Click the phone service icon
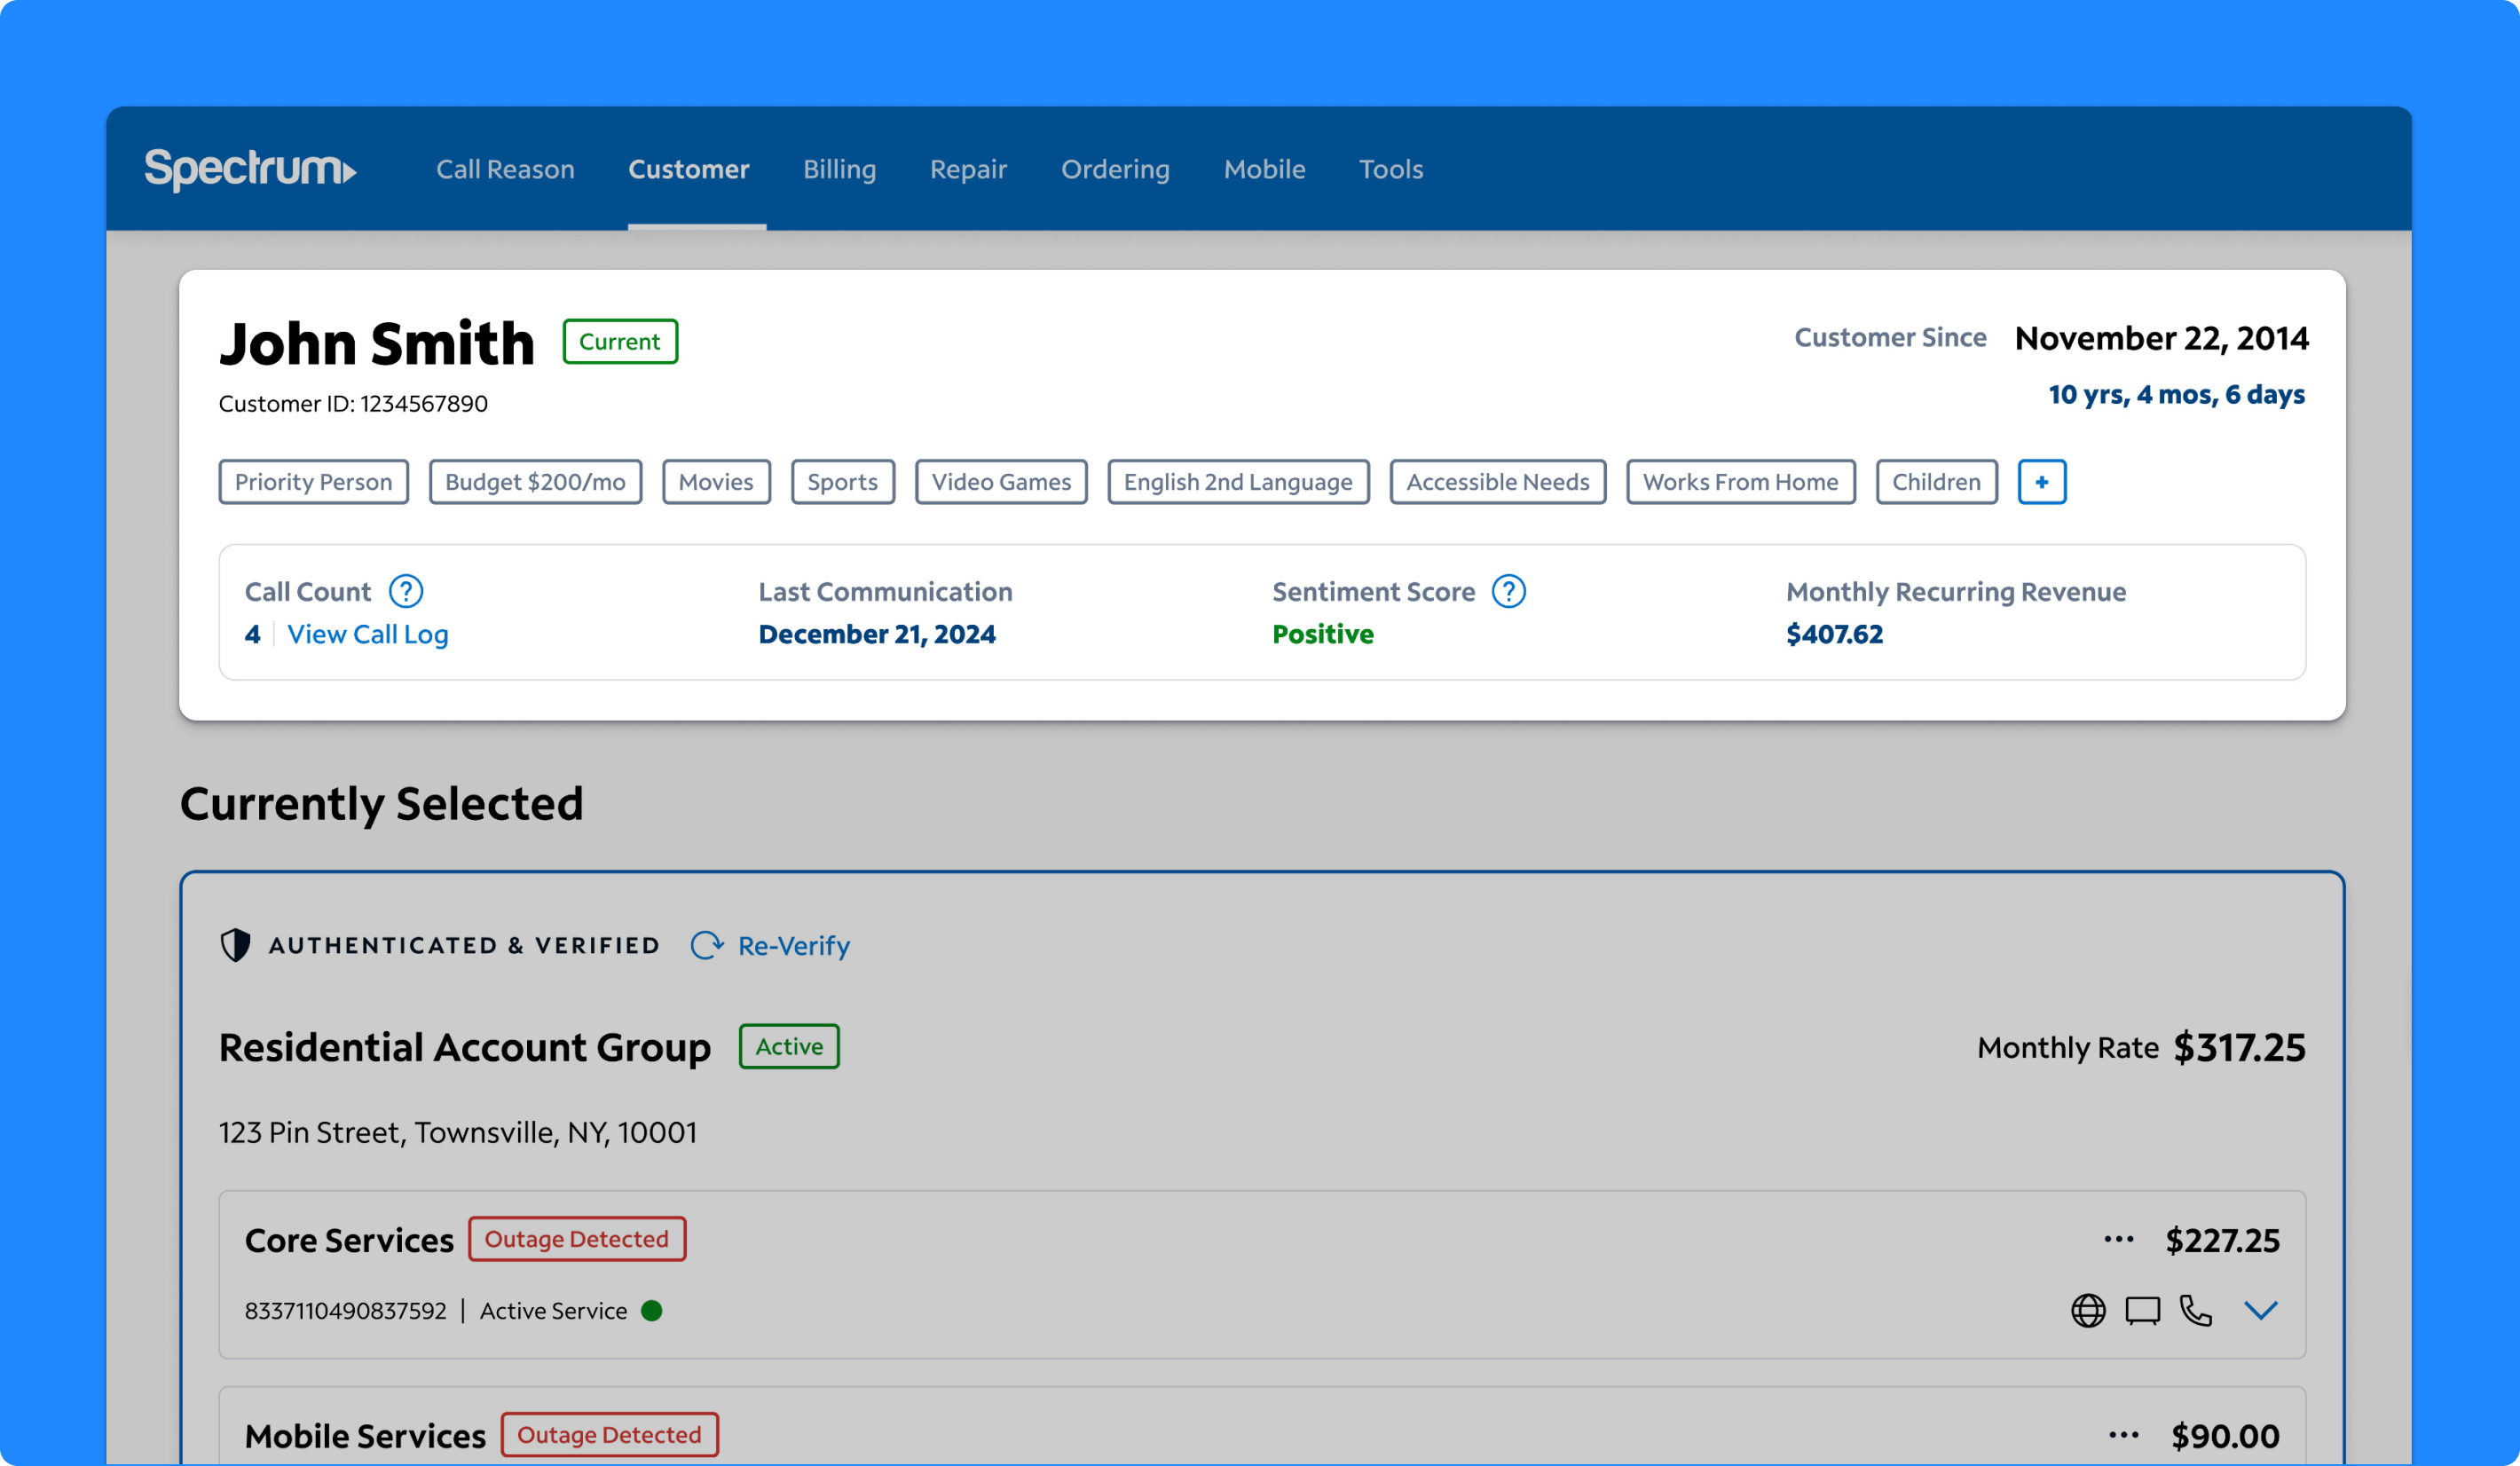 tap(2196, 1310)
